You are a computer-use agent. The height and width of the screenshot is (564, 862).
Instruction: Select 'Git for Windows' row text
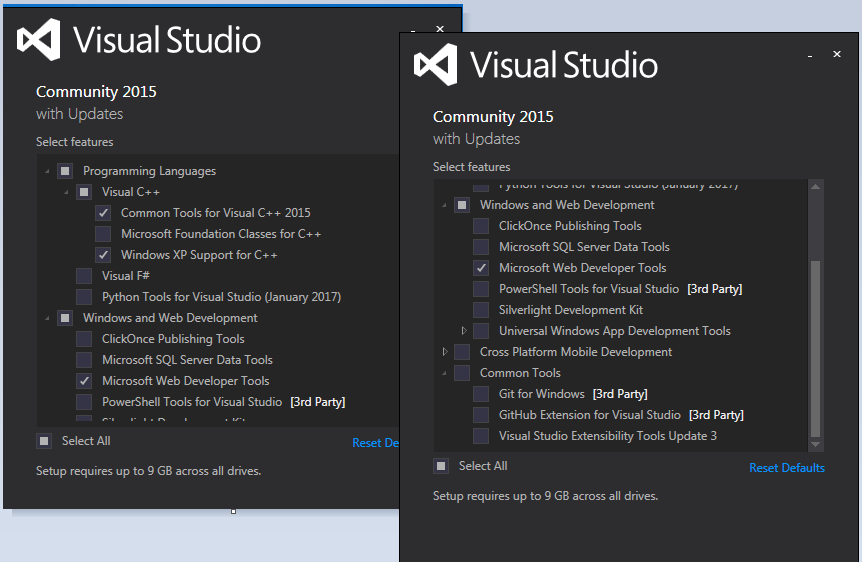[x=541, y=394]
